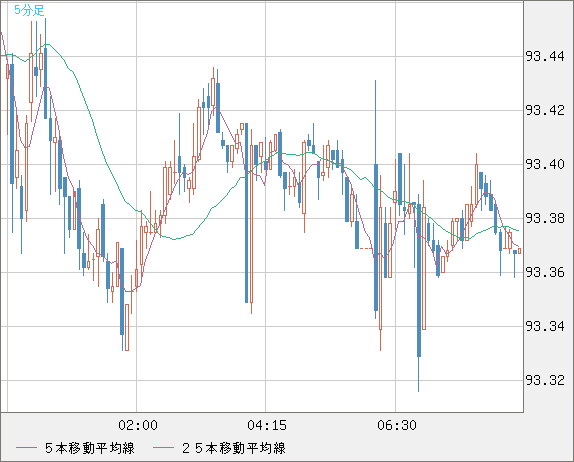Viewport: 574px width, 462px height.
Task: Click the purple 5-period legend line swatch
Action: [x=26, y=448]
